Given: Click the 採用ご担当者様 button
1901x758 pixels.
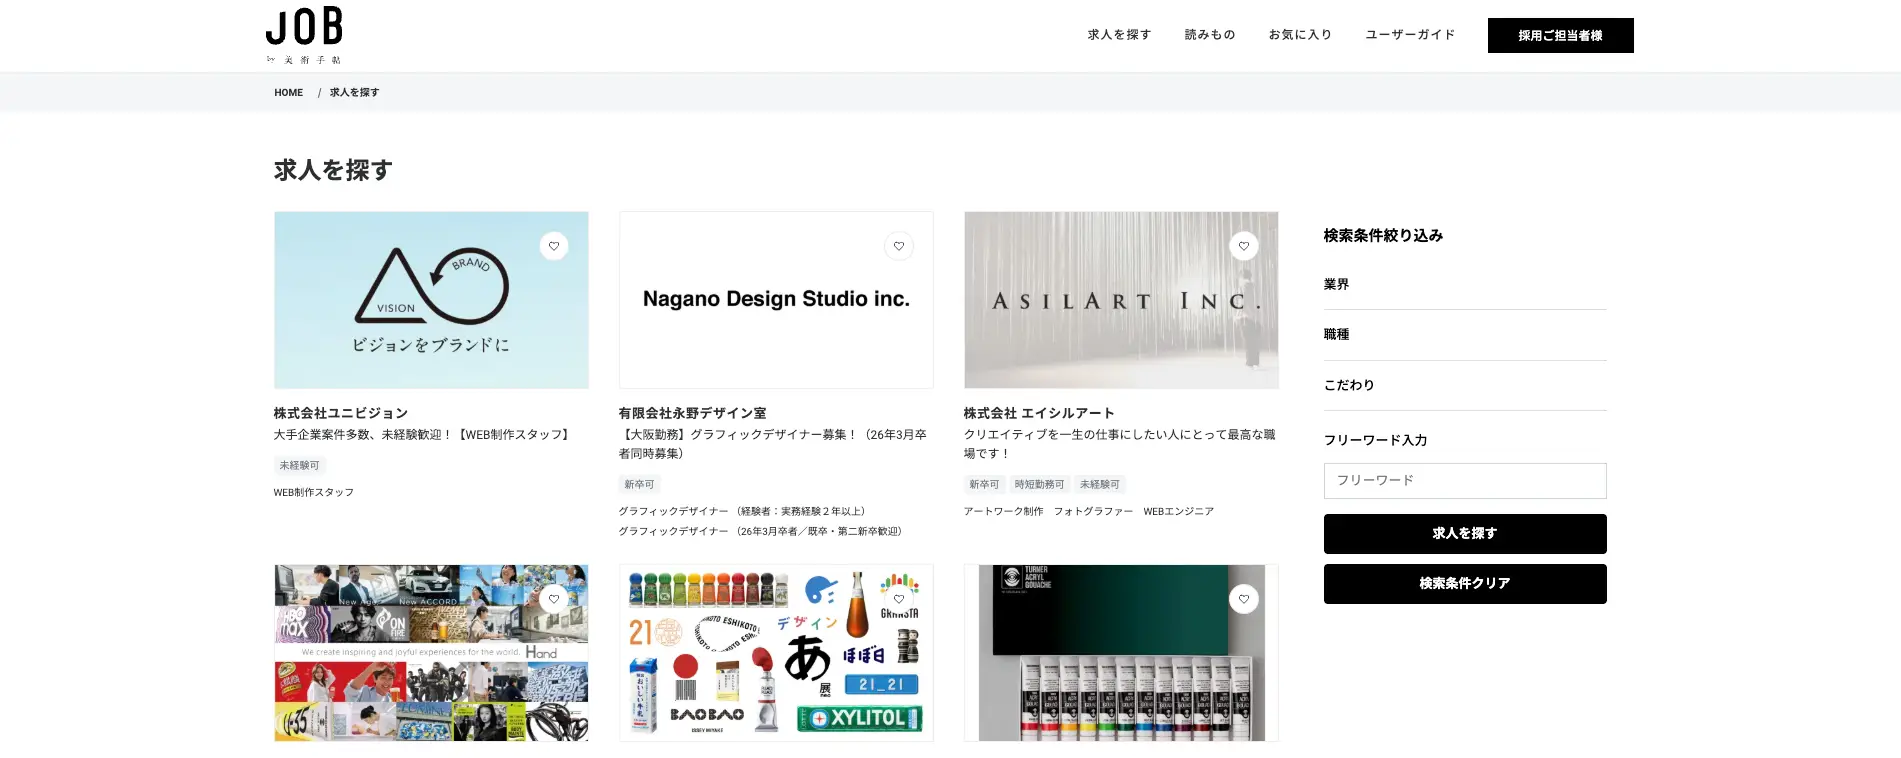Looking at the screenshot, I should [x=1560, y=36].
